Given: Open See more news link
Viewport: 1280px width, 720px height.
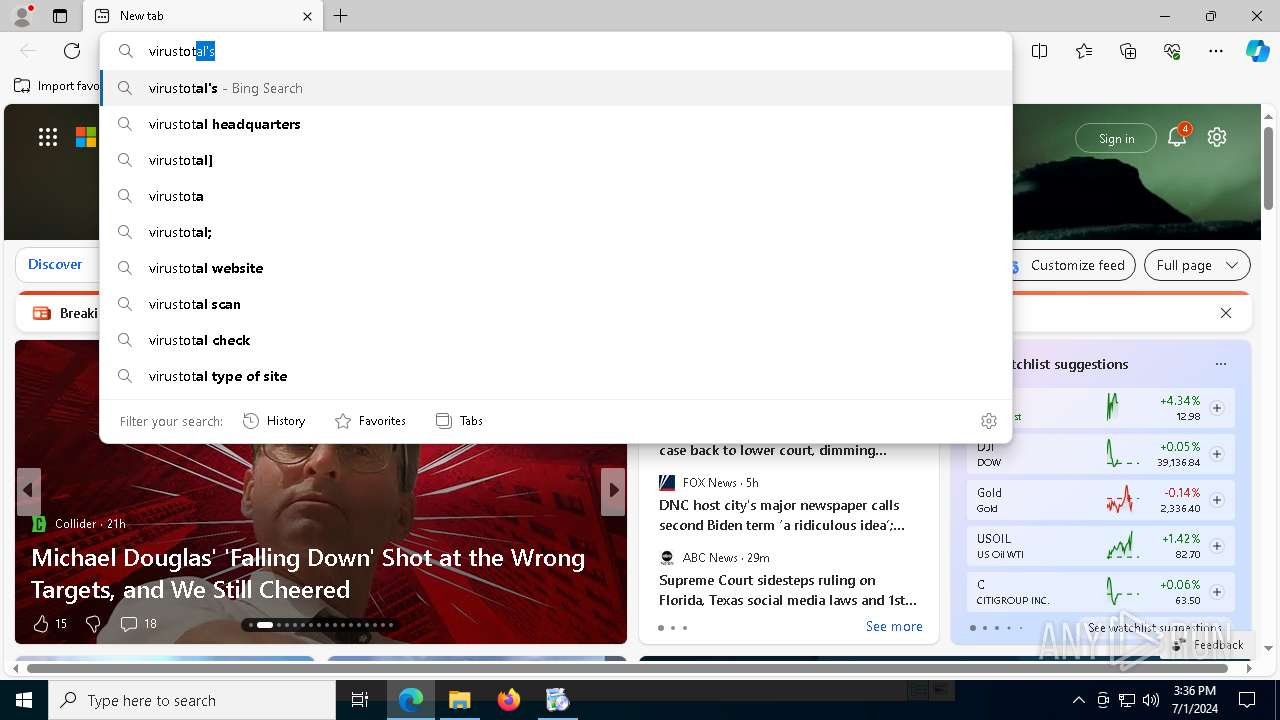Looking at the screenshot, I should pyautogui.click(x=894, y=626).
